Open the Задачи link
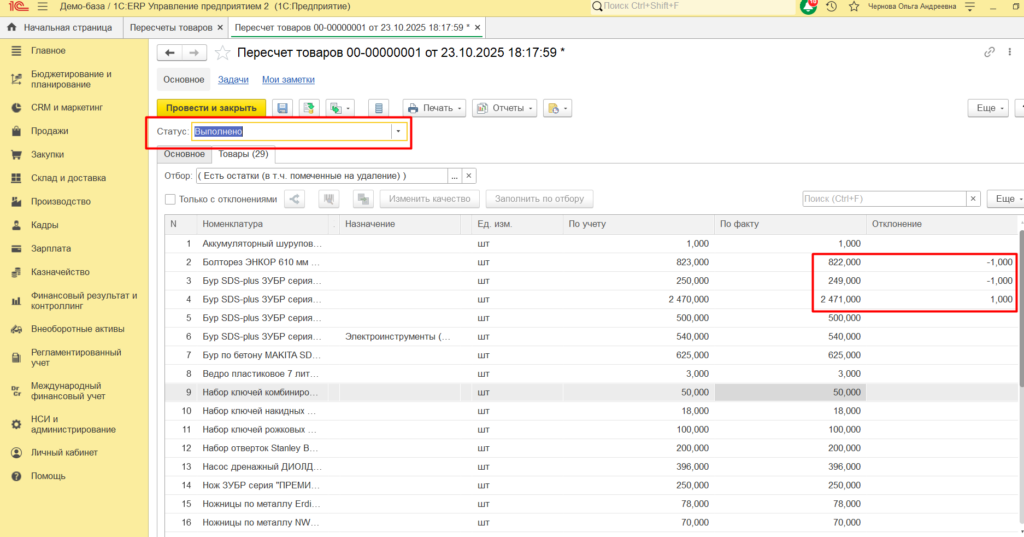 click(233, 80)
